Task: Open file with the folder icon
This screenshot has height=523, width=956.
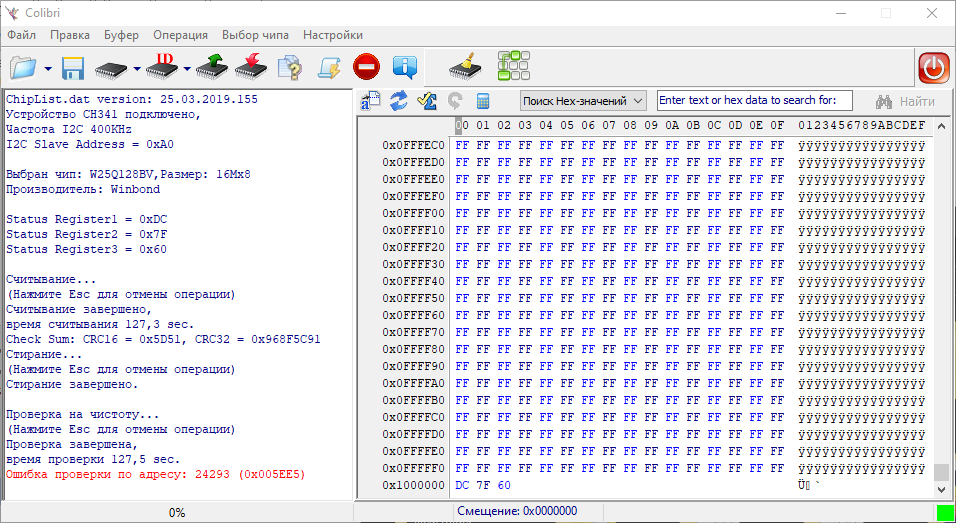Action: (x=23, y=68)
